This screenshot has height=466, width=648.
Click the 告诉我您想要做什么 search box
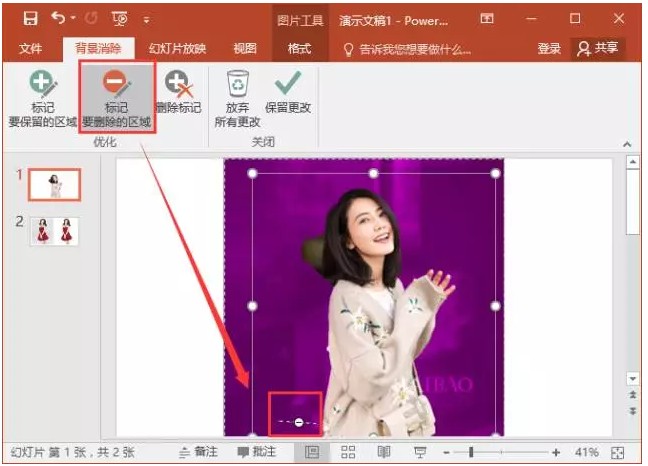tap(407, 50)
